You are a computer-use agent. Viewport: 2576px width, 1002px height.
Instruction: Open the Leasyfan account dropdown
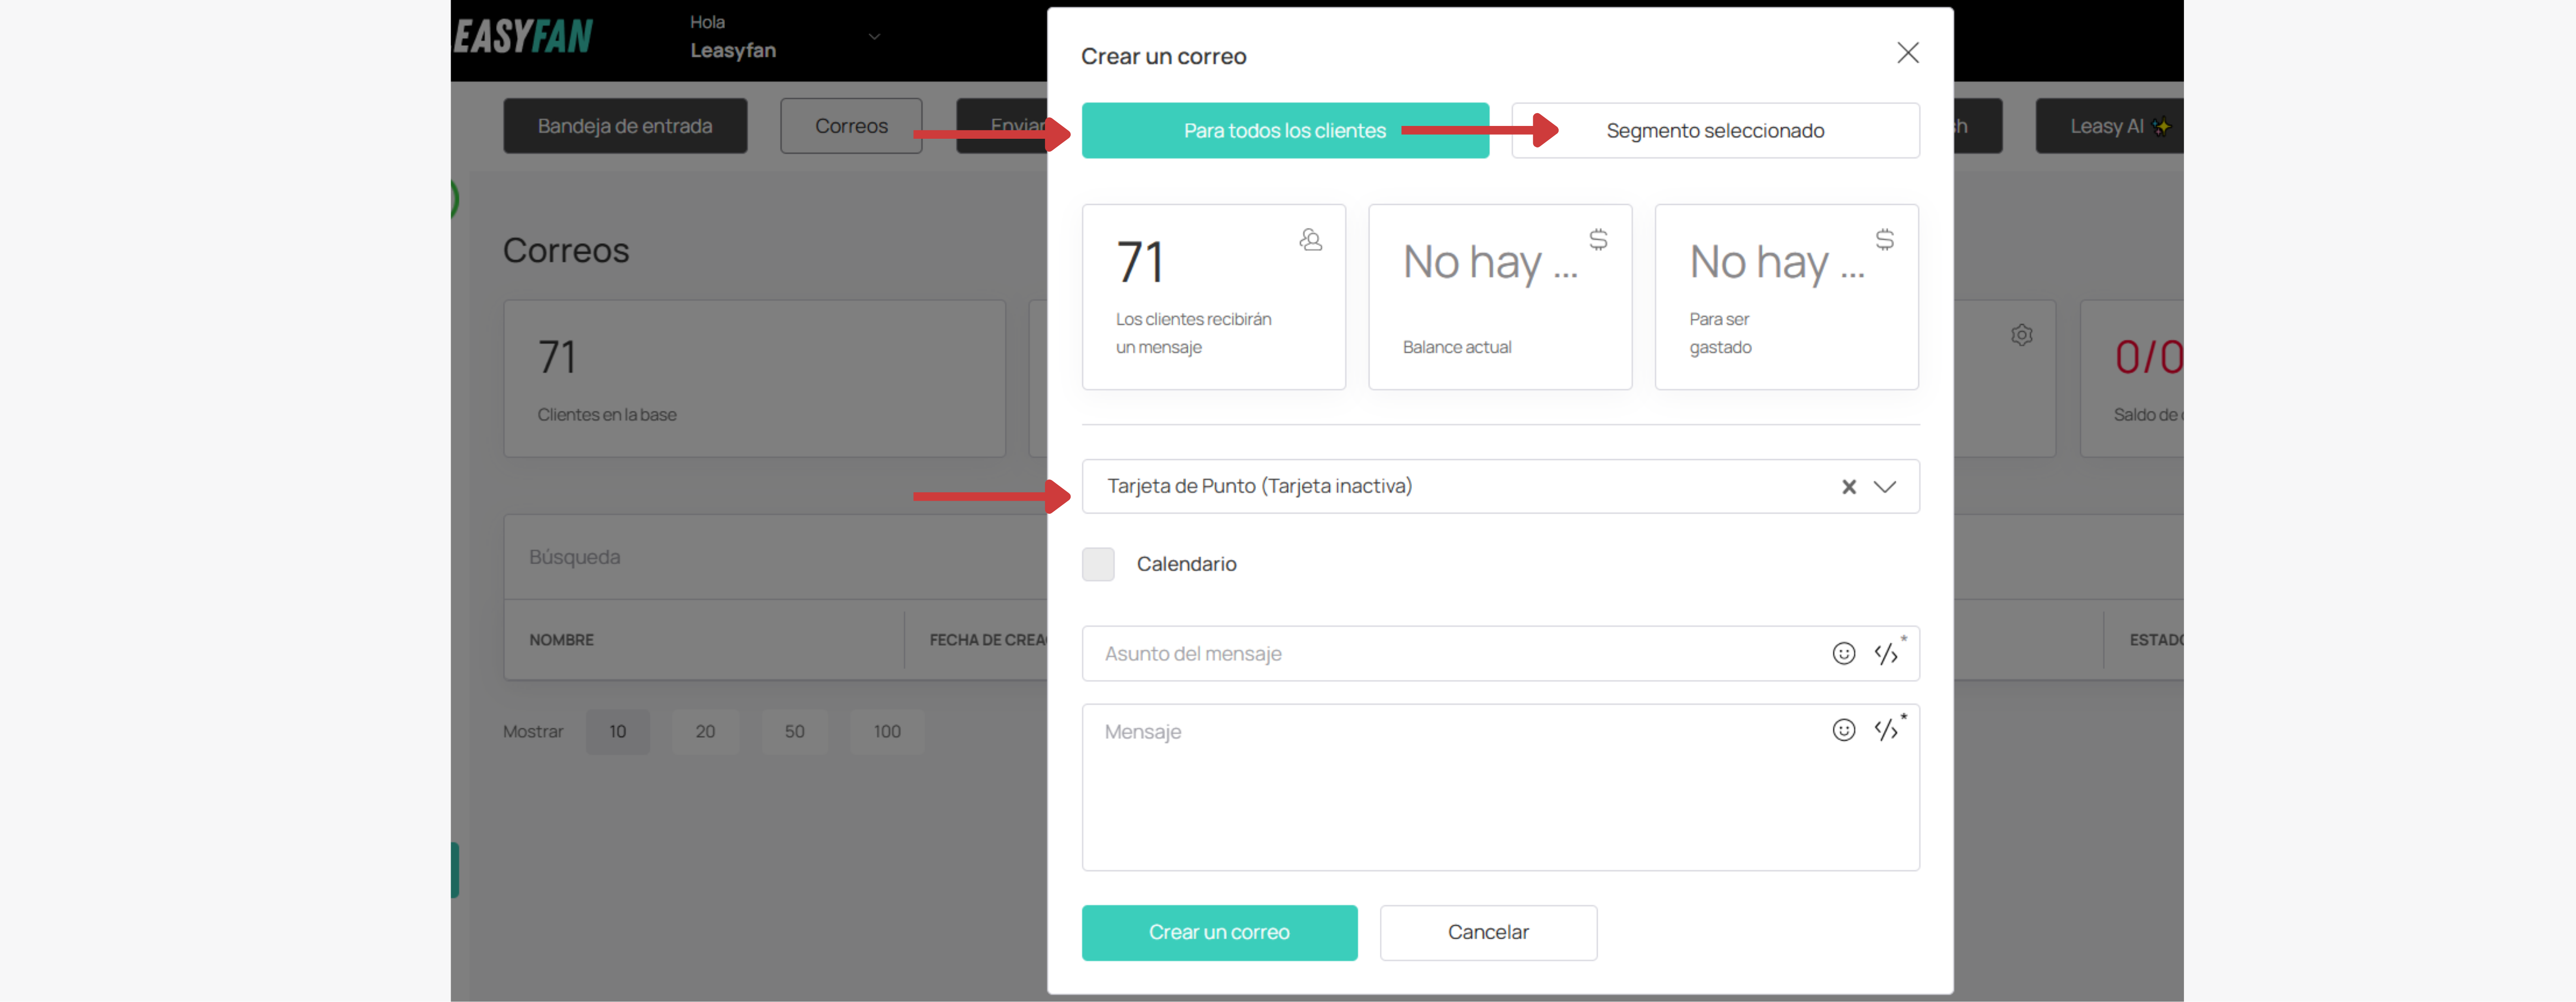tap(874, 37)
